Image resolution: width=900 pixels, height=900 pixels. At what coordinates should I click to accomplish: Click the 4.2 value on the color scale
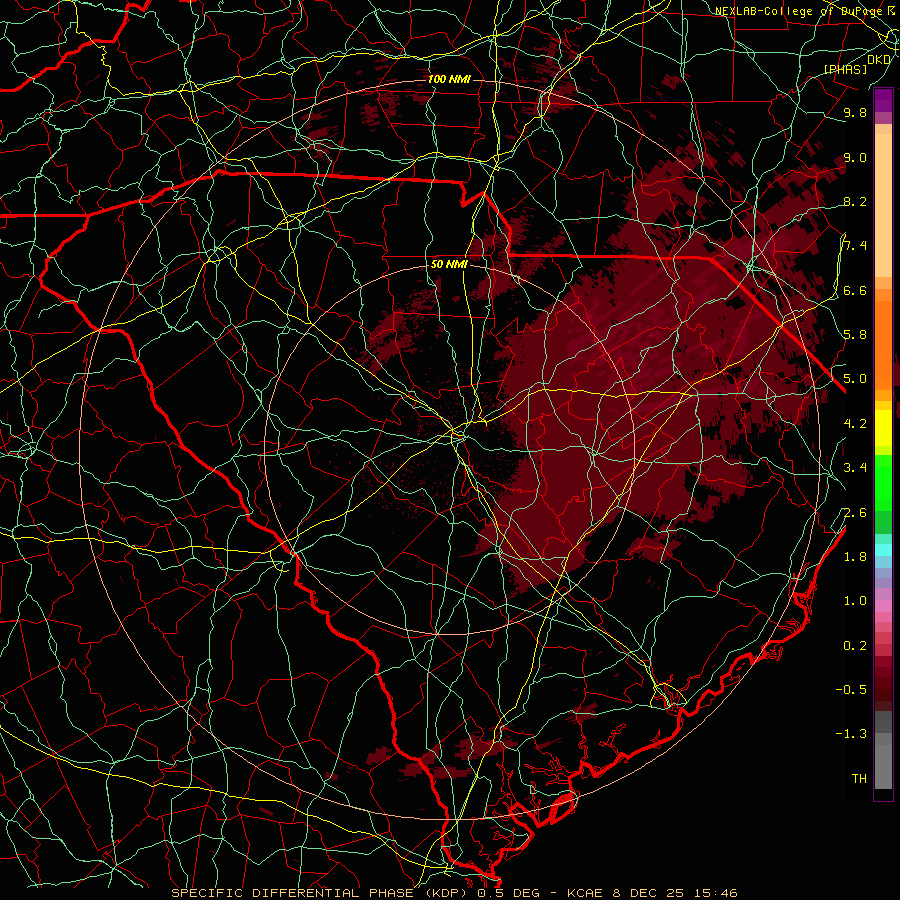pos(855,424)
